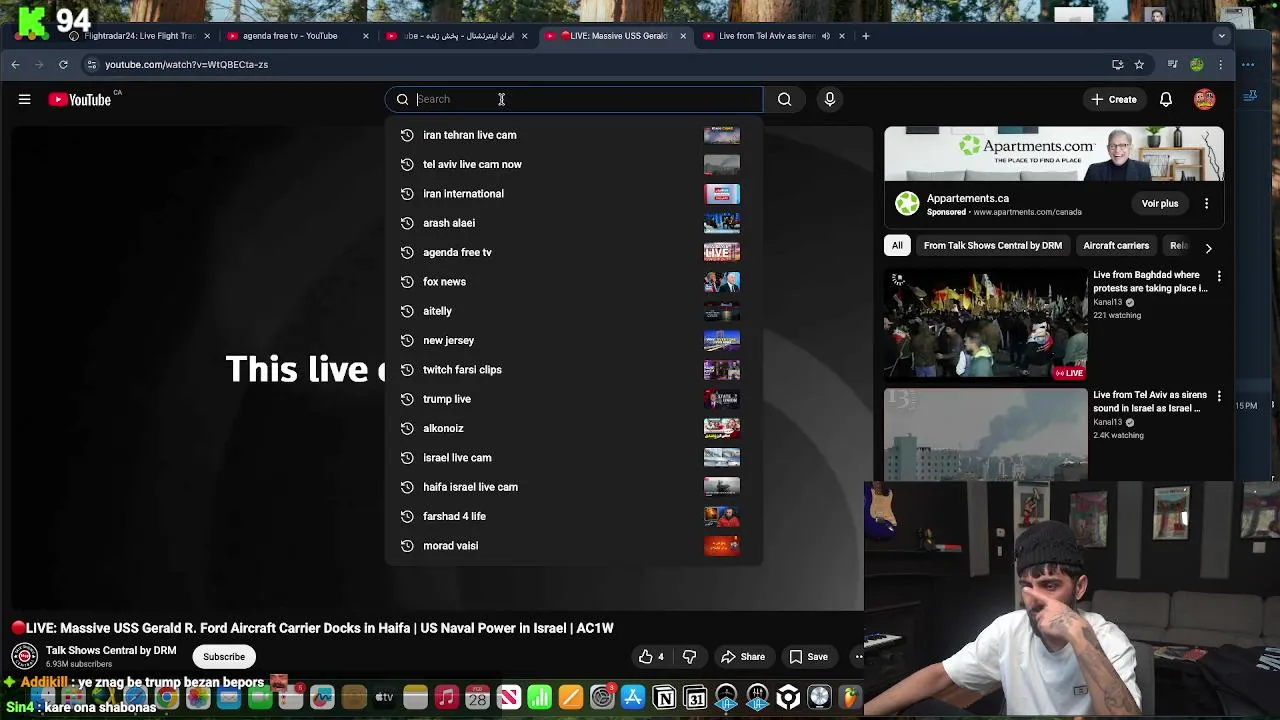Choose the 'aitelly' search suggestion

(x=574, y=311)
